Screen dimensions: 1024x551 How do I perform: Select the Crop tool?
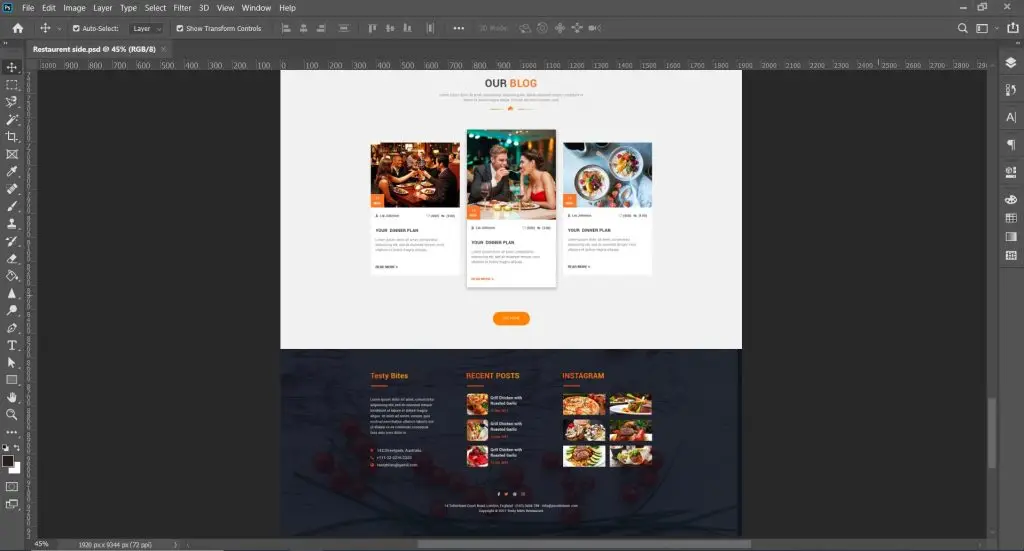[x=12, y=137]
